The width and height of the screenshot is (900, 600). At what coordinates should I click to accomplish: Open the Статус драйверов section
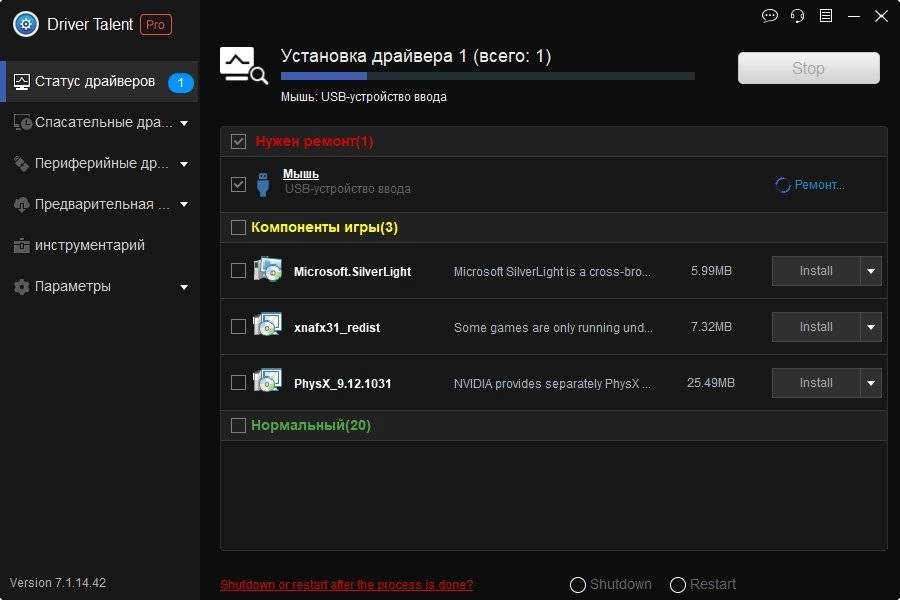coord(99,82)
